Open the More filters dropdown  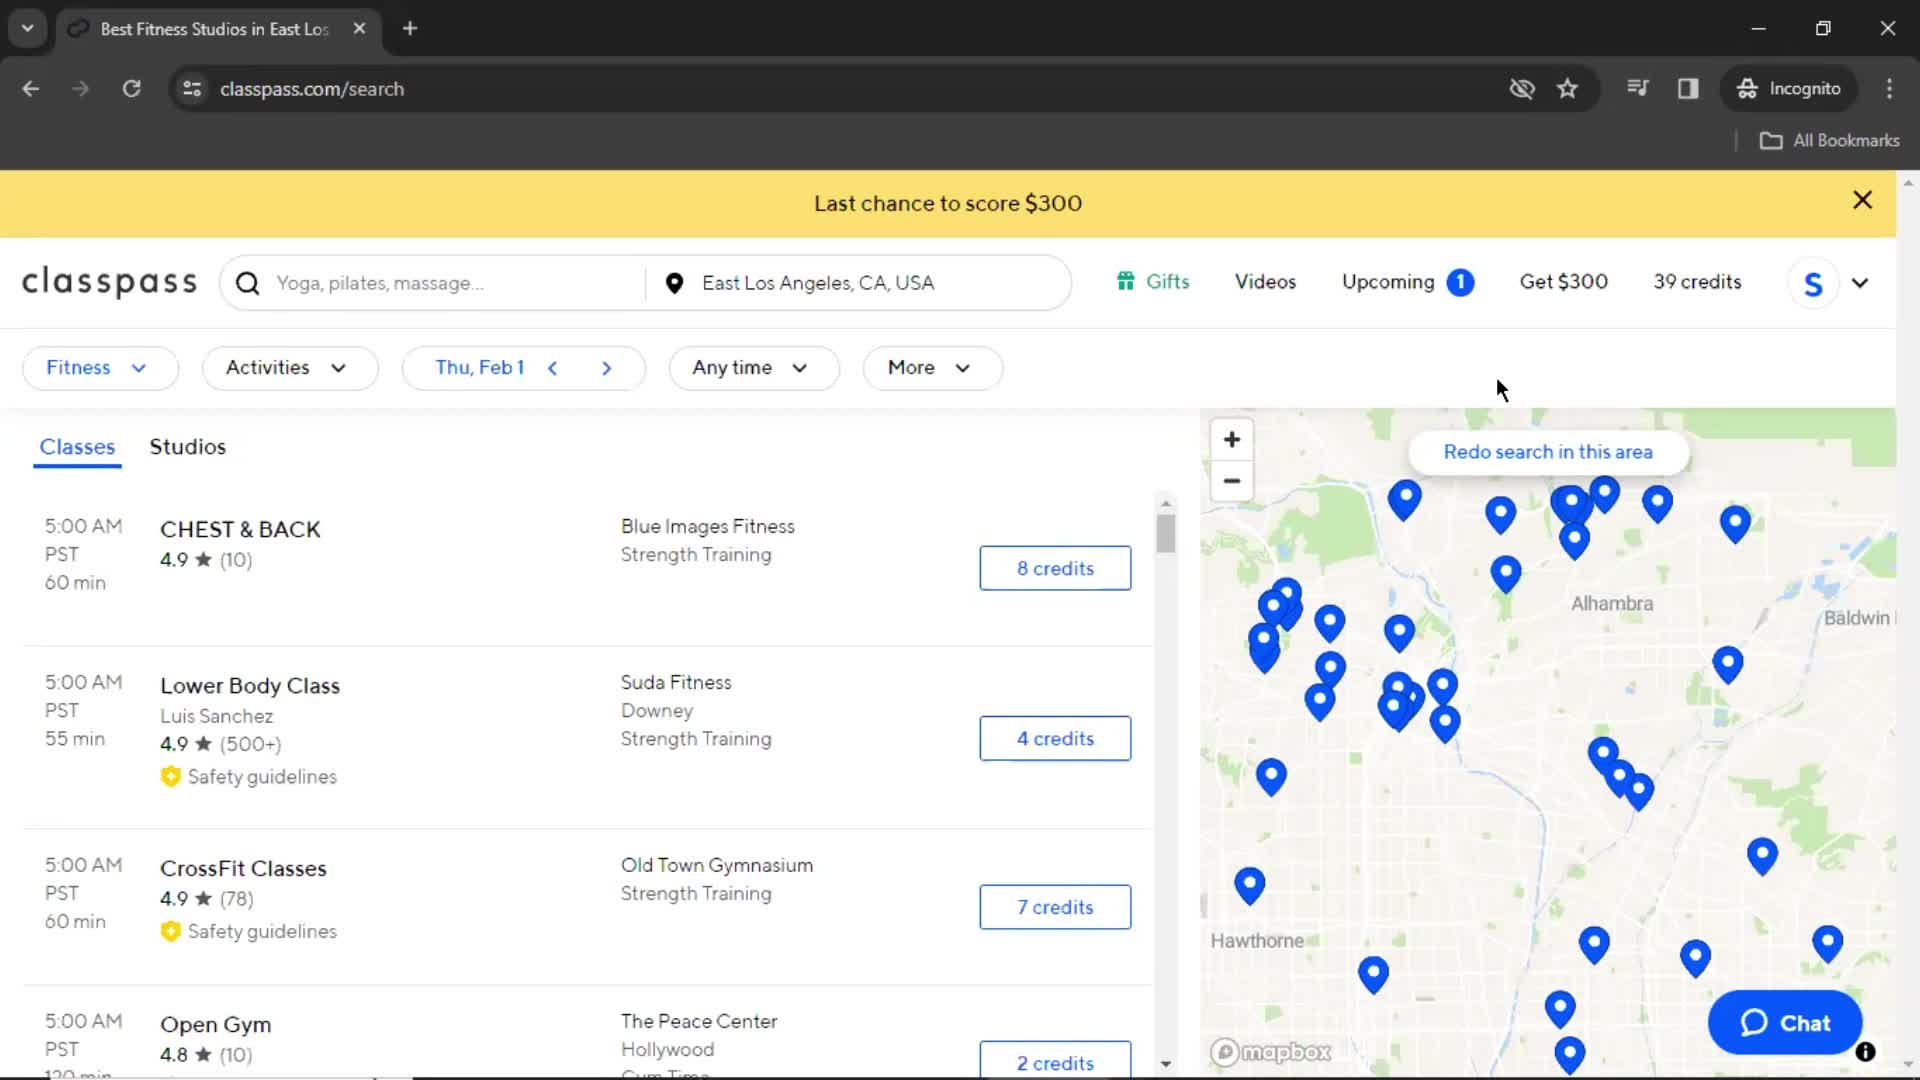[932, 368]
